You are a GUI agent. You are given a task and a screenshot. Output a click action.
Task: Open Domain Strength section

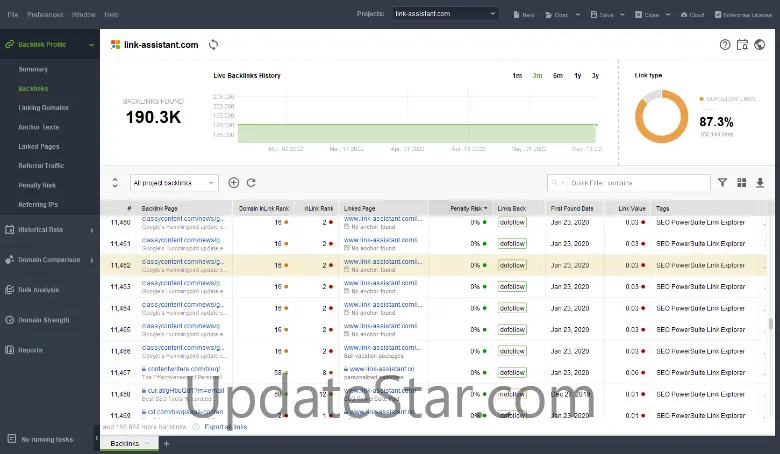50,320
